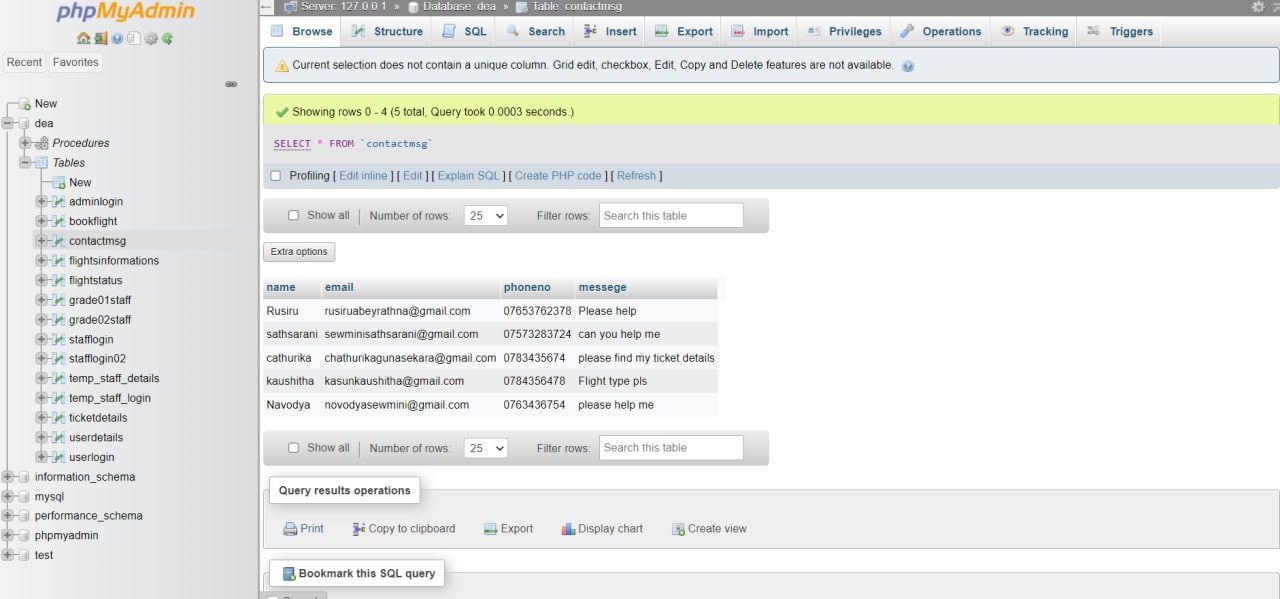Click the Print printer icon

[290, 529]
